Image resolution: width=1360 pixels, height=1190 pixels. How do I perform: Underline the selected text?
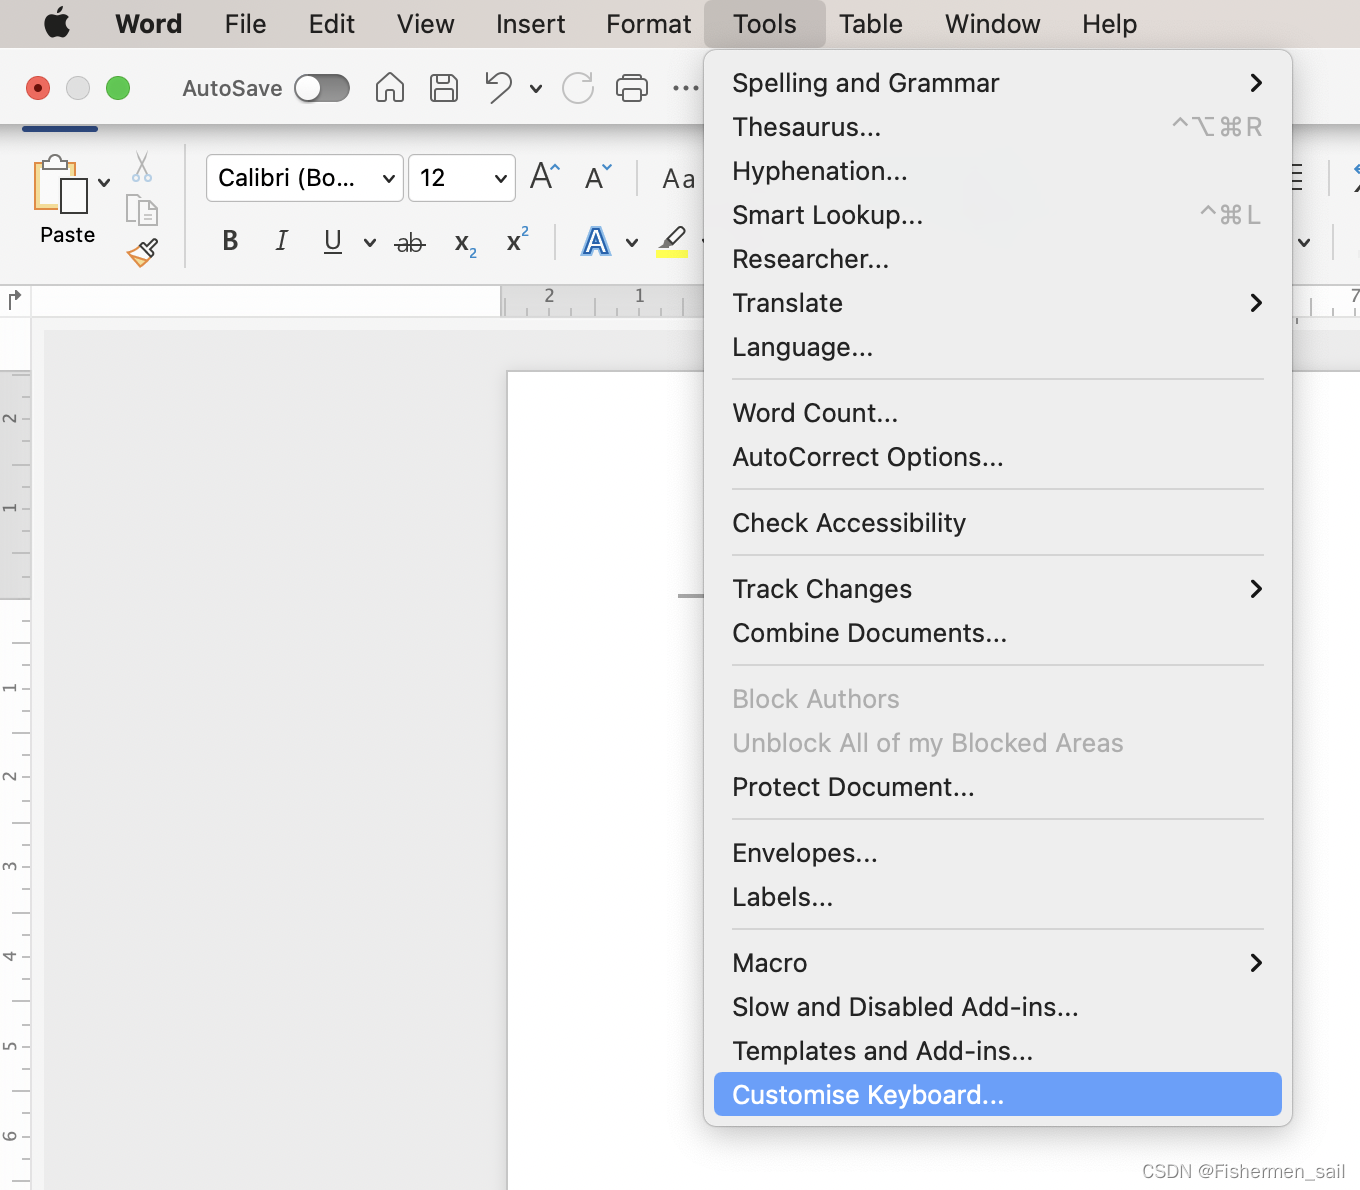333,241
